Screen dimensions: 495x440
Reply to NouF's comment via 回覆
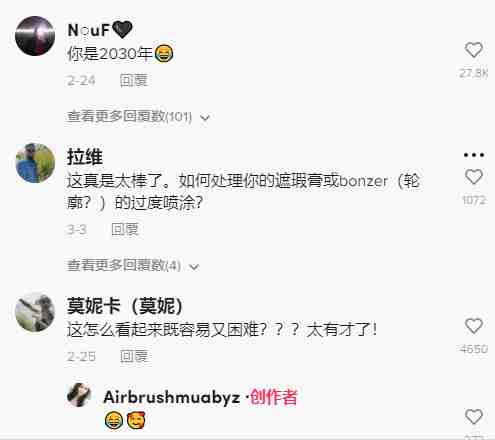[134, 80]
